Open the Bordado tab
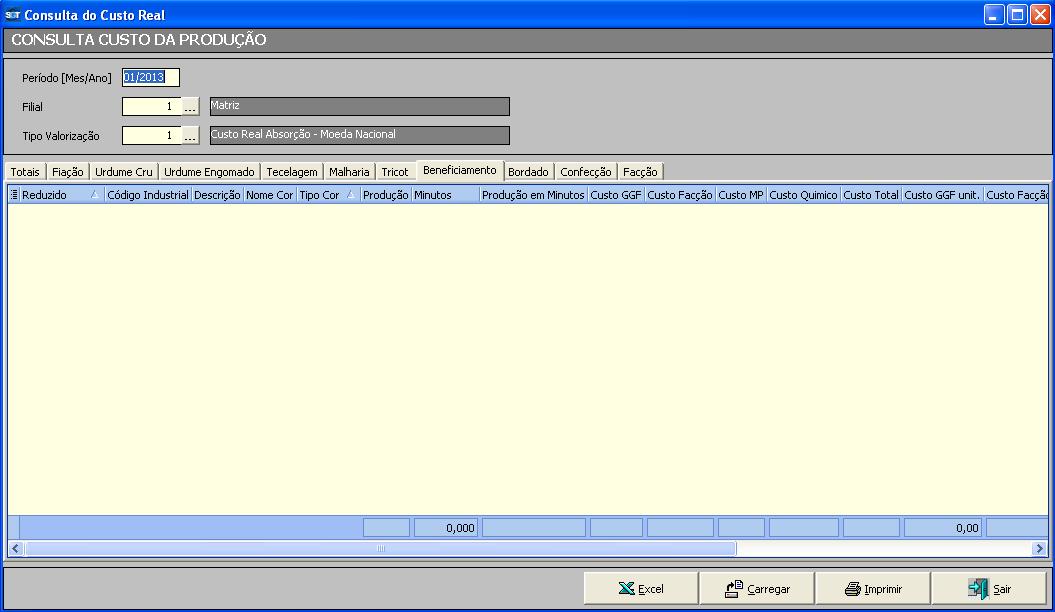 (x=528, y=172)
